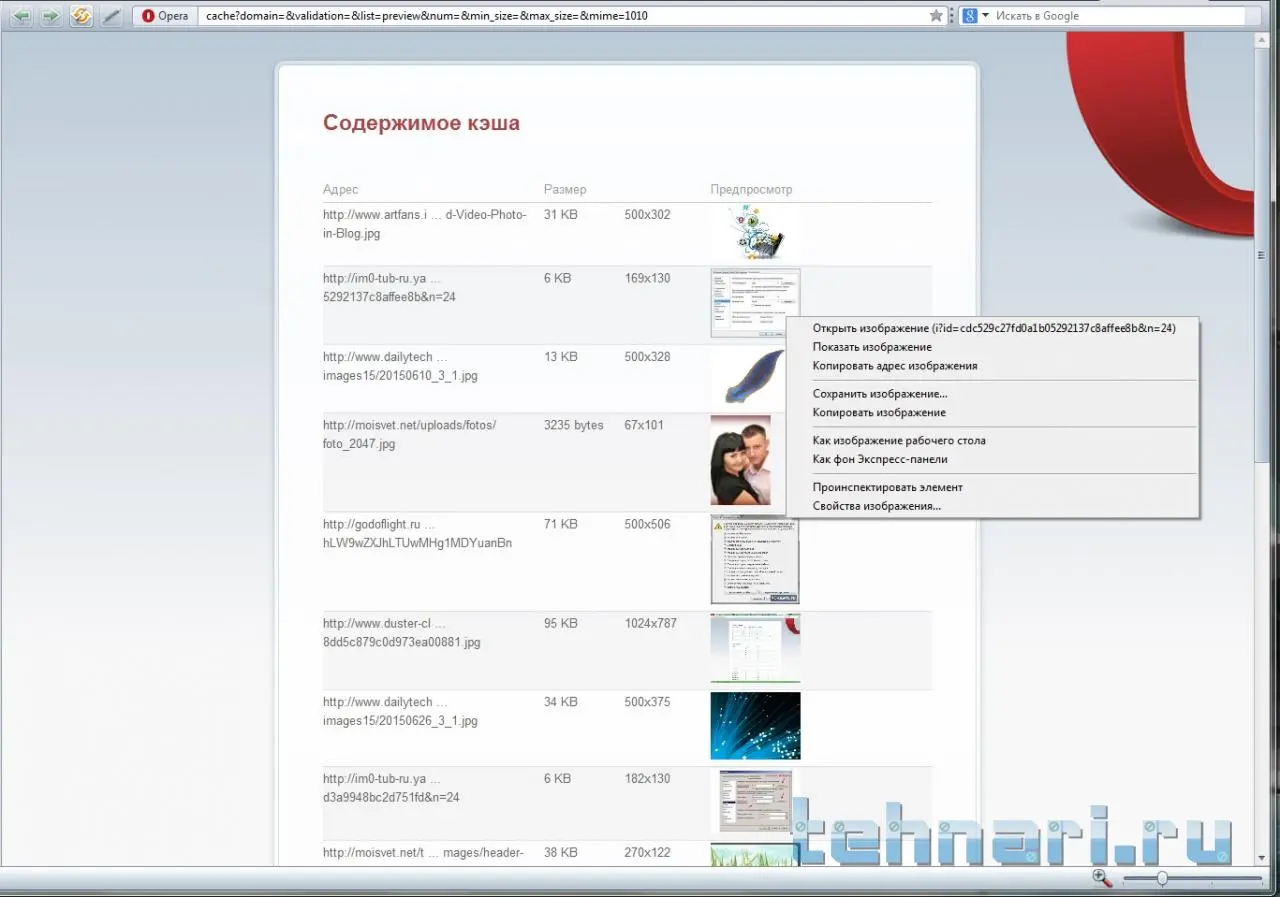Image resolution: width=1280 pixels, height=897 pixels.
Task: Click the Forward arrow navigation button
Action: [x=51, y=16]
